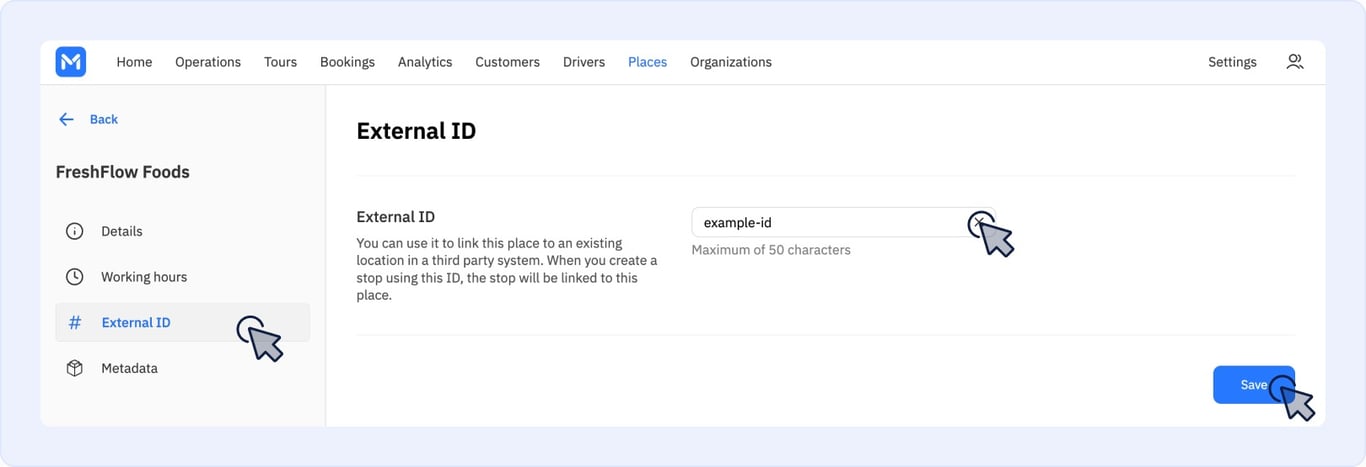Open Details in the sidebar
The height and width of the screenshot is (467, 1366).
tap(182, 231)
